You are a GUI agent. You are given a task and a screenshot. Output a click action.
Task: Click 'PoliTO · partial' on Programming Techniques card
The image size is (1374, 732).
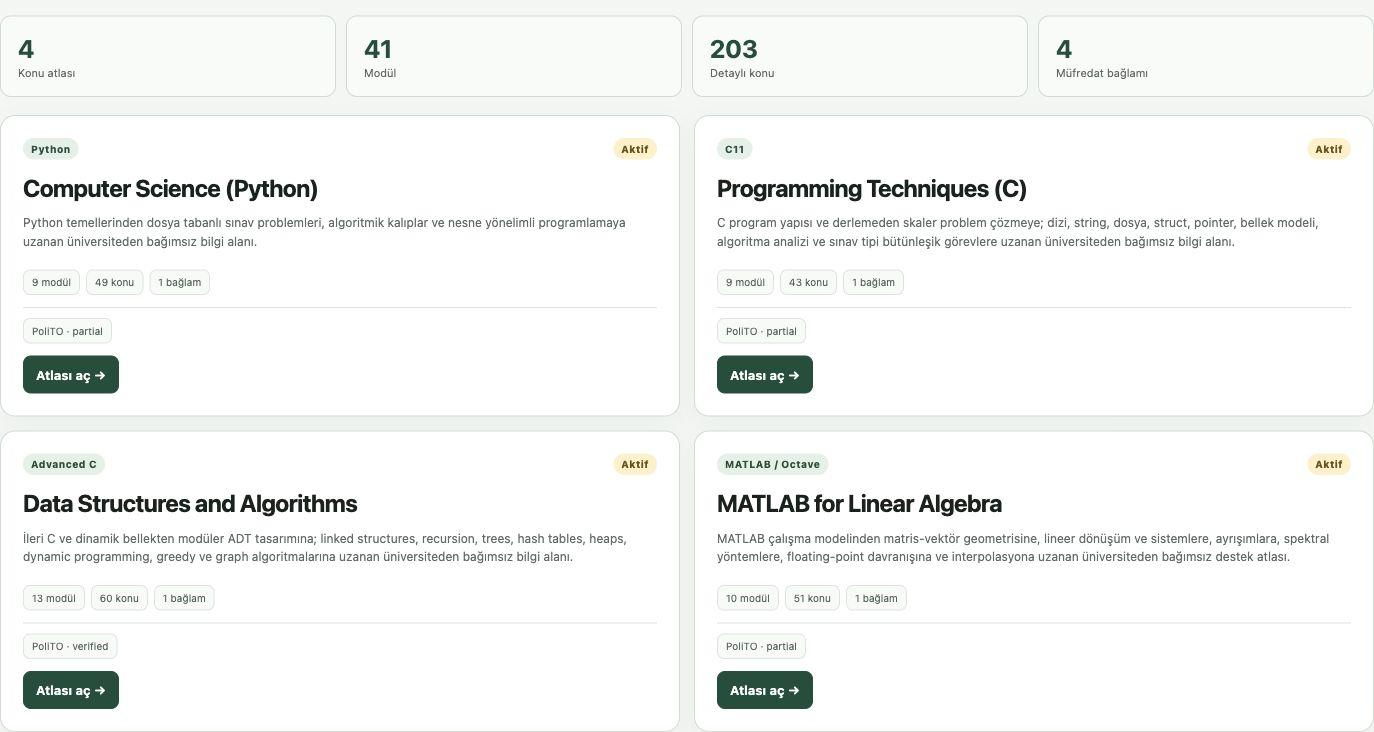(761, 331)
